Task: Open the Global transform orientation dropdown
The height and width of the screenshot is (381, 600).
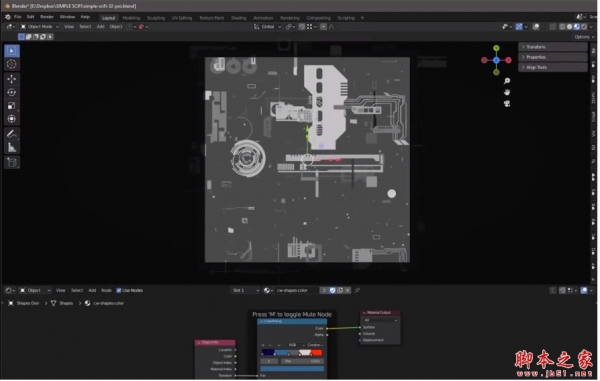Action: 267,27
